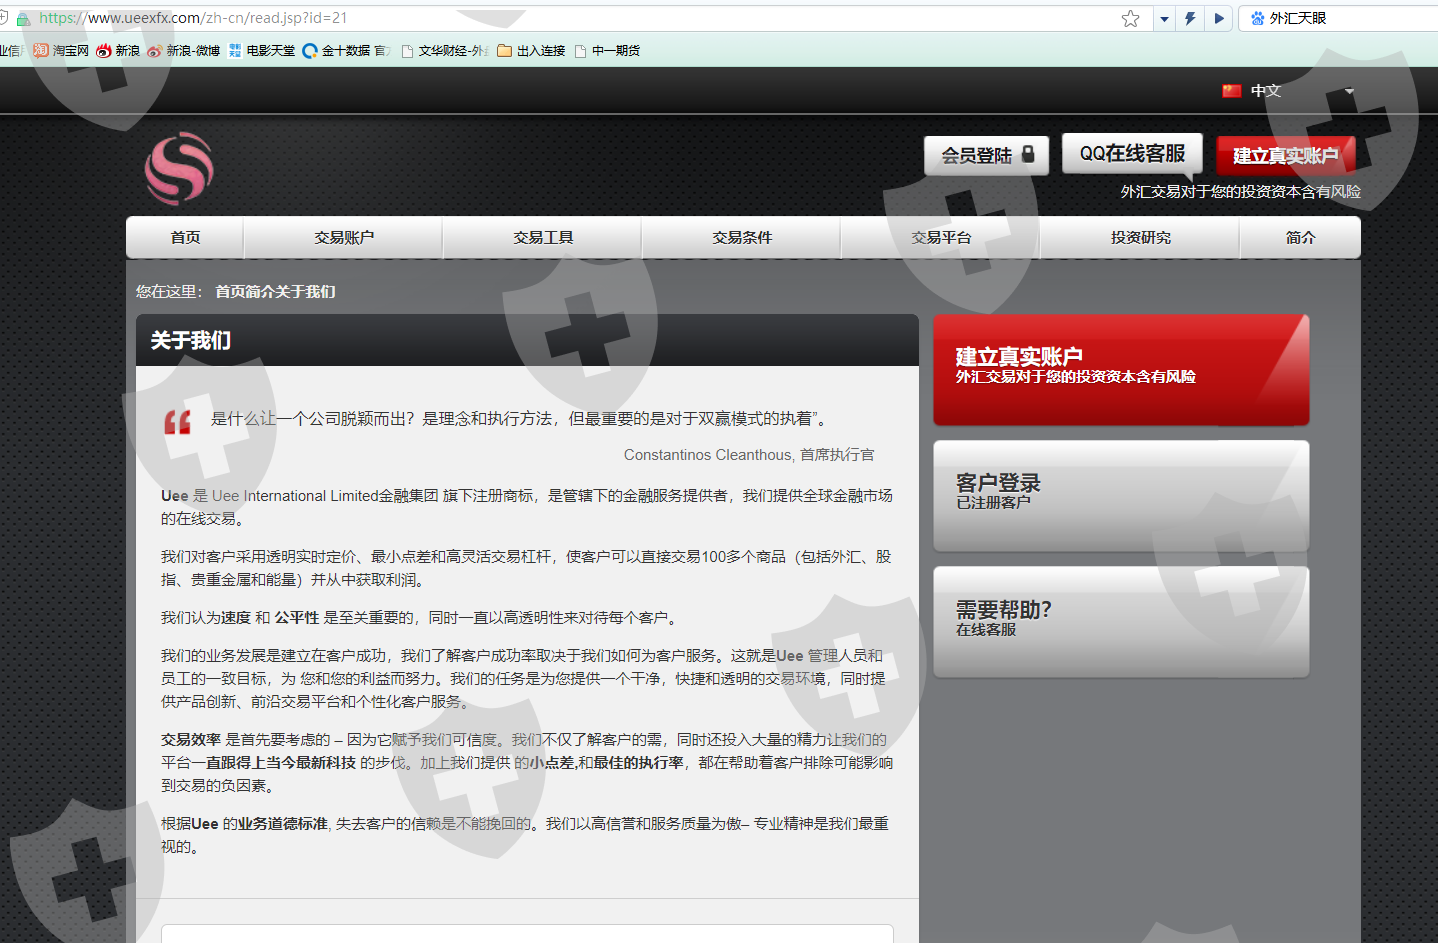The height and width of the screenshot is (943, 1438).
Task: Click the QQ在线客服 button
Action: point(1132,154)
